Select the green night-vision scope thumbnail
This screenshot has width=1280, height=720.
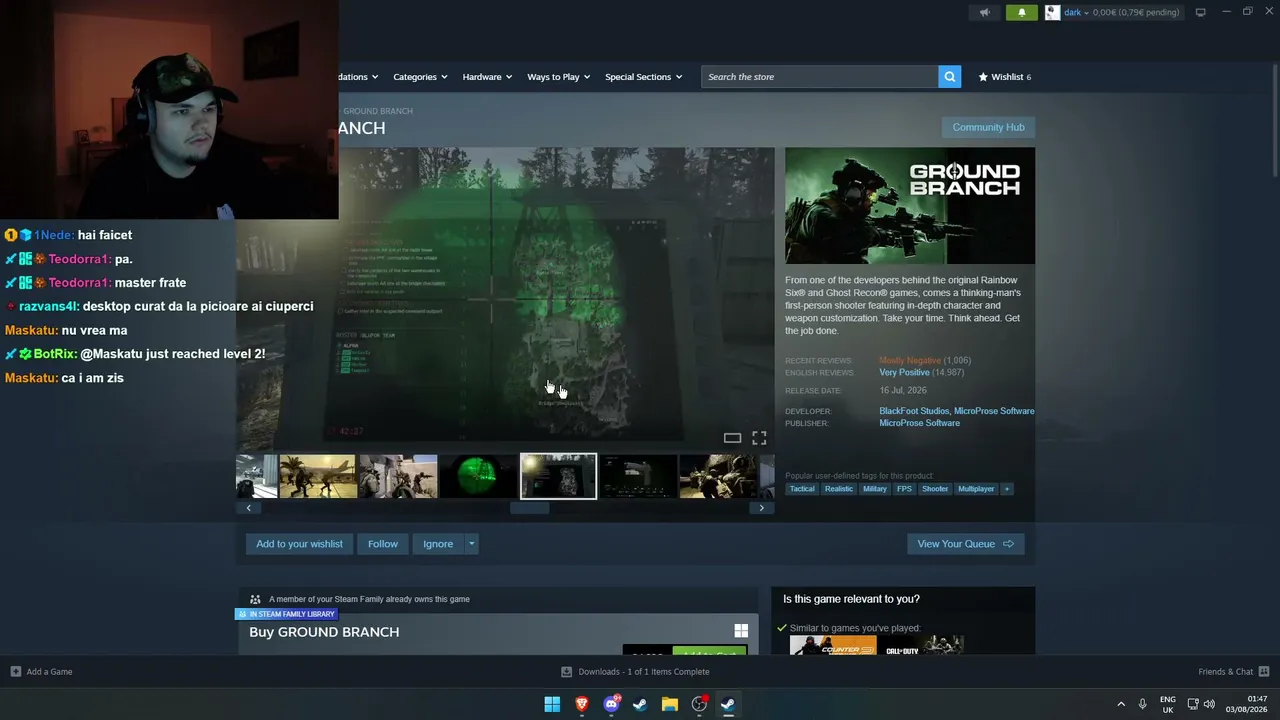coord(478,476)
